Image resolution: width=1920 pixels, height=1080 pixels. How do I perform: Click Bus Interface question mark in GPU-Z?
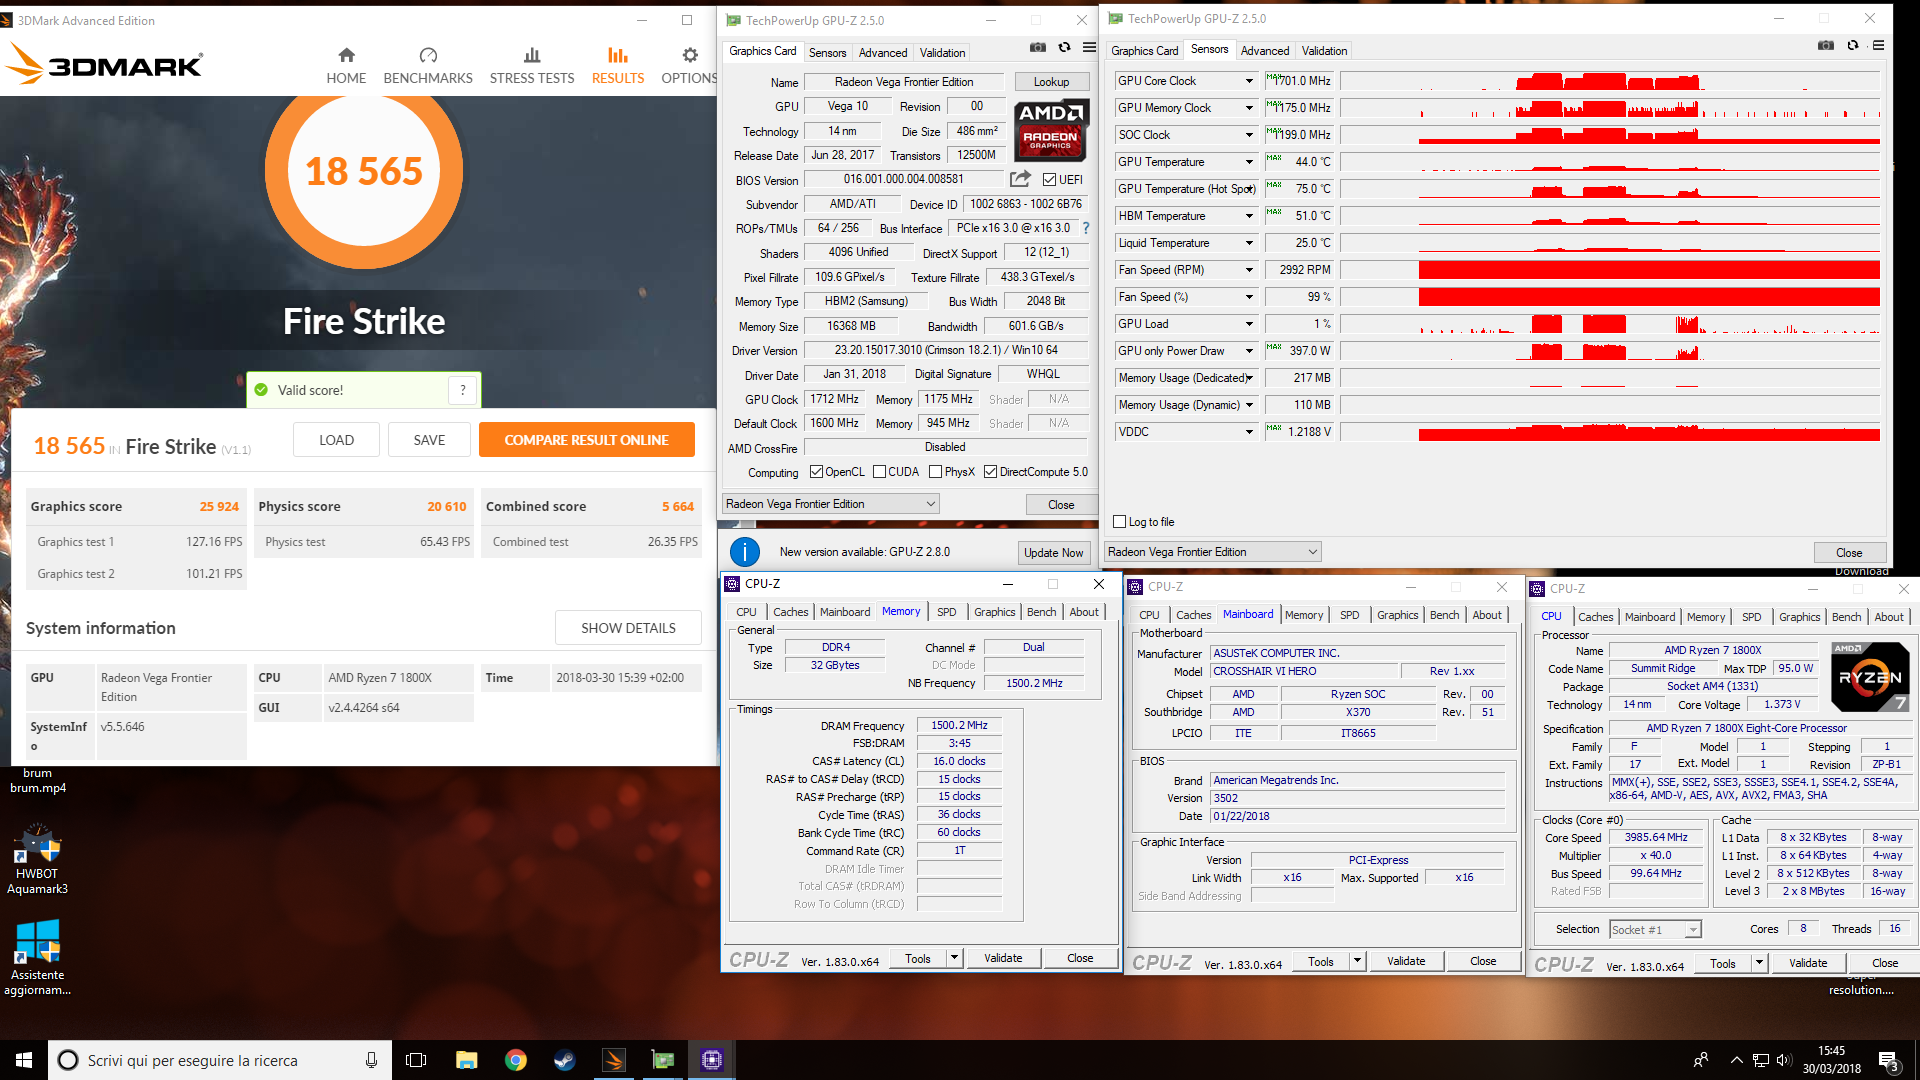point(1086,228)
